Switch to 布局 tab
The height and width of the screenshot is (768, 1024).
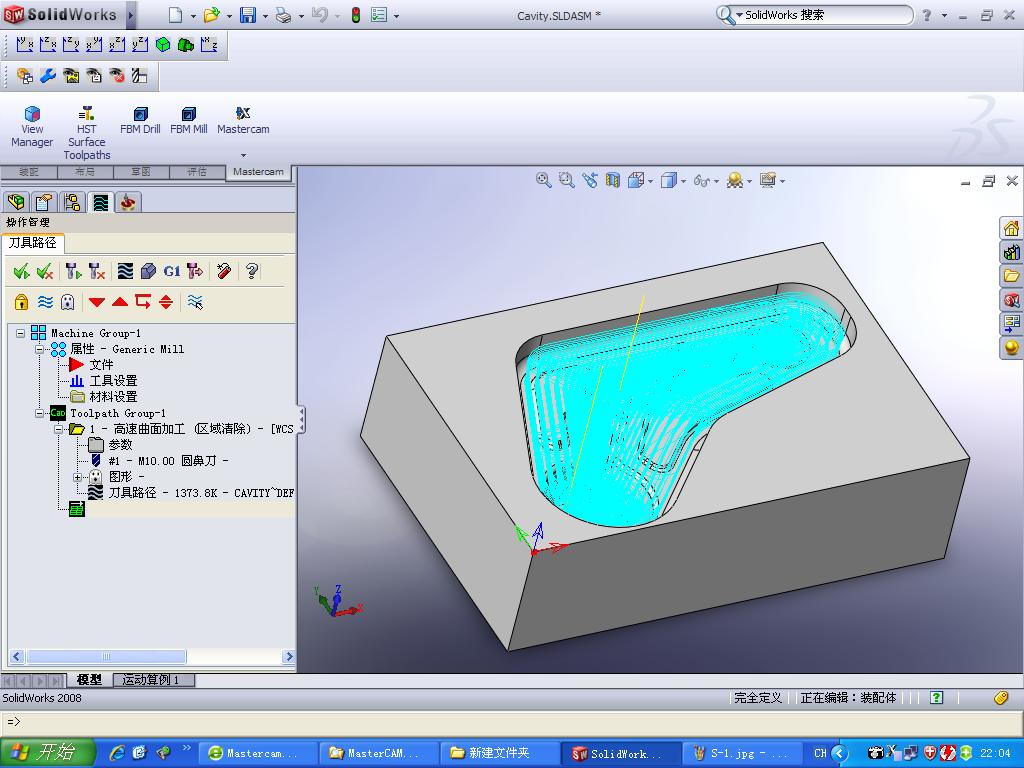tap(85, 172)
